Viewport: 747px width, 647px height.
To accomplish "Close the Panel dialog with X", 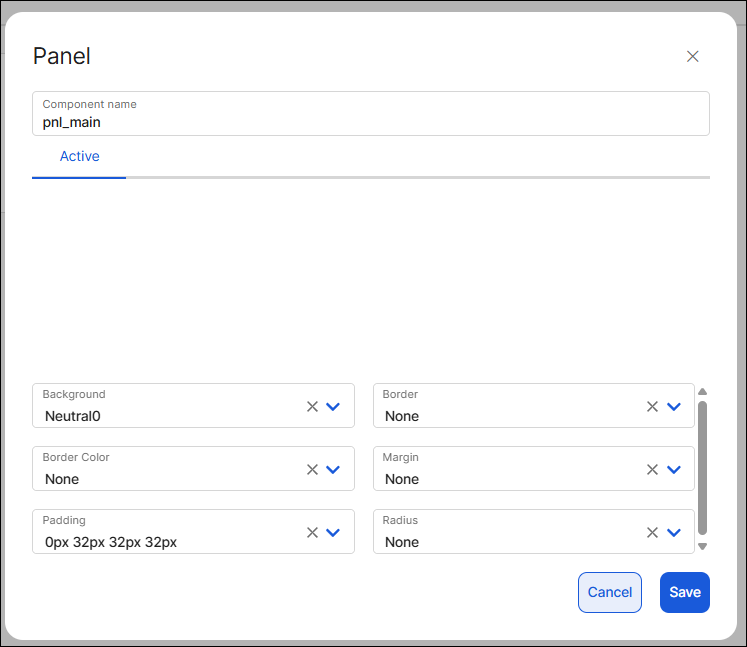I will [692, 56].
